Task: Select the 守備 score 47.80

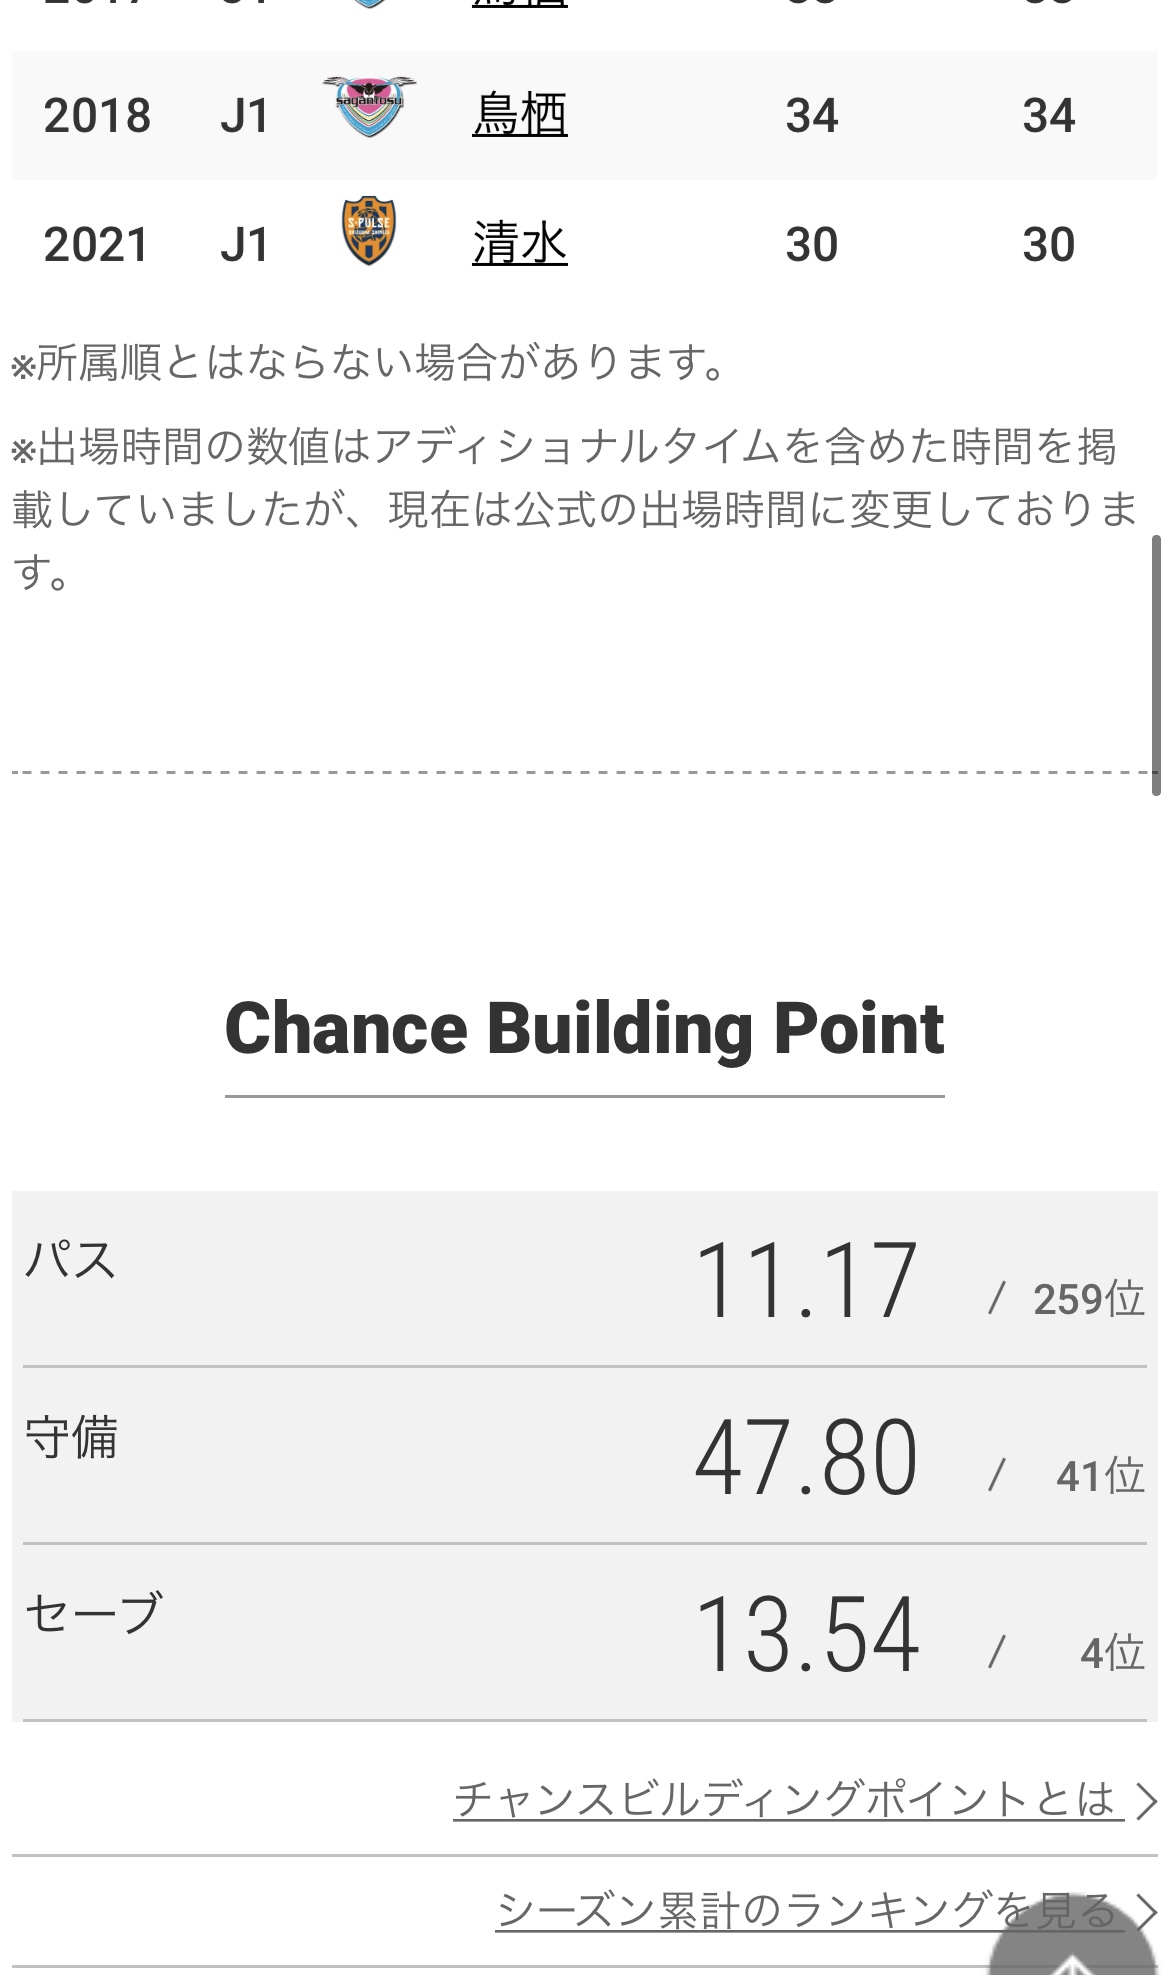Action: pos(806,1458)
